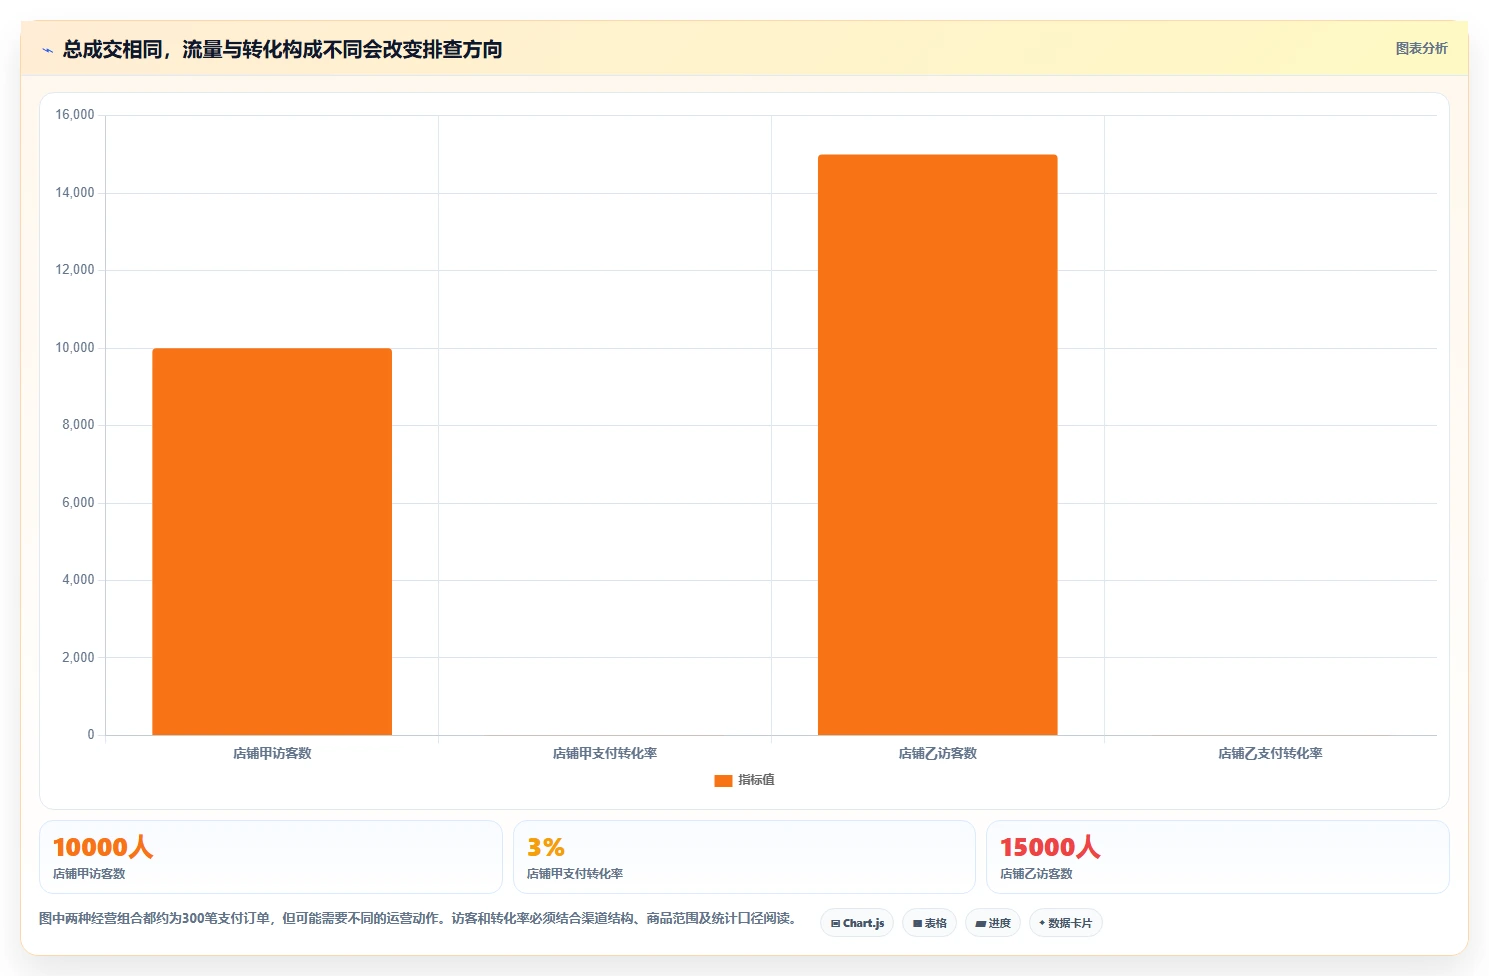
Task: Click the 店铺甲支付转化率 axis label
Action: [x=604, y=753]
